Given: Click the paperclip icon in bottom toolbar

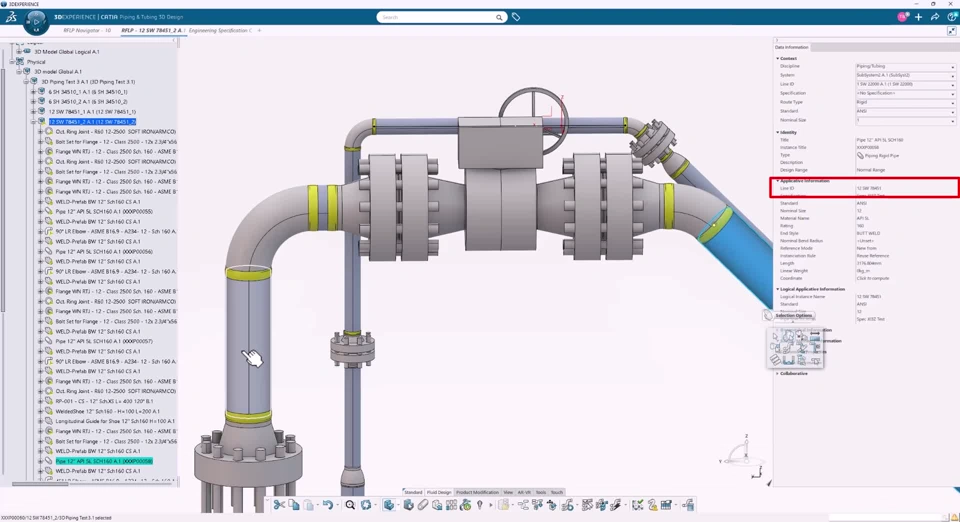Looking at the screenshot, I should point(422,505).
